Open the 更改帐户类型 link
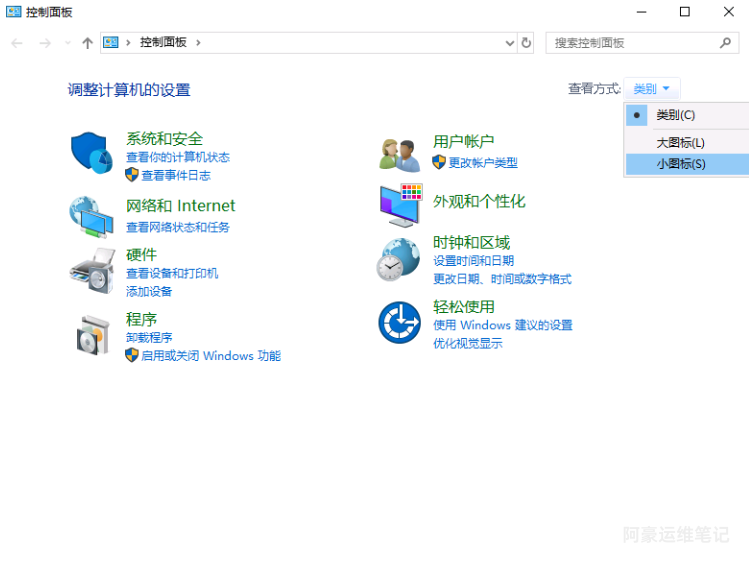The height and width of the screenshot is (561, 749). 482,162
